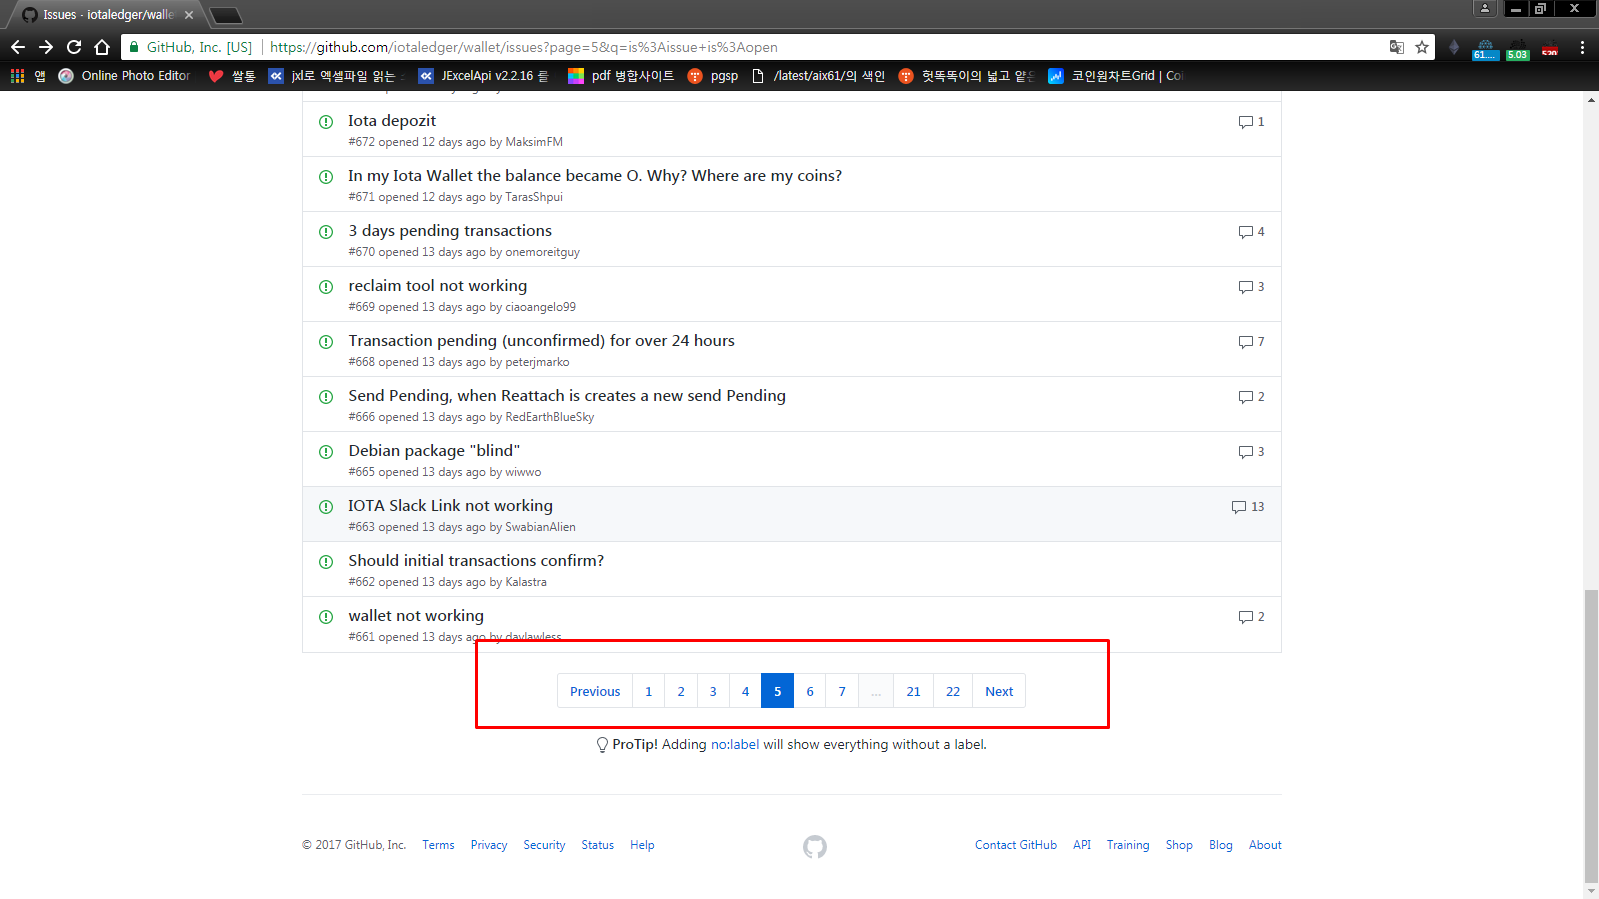This screenshot has height=899, width=1599.
Task: Open the pgsp bookmark
Action: click(x=713, y=75)
